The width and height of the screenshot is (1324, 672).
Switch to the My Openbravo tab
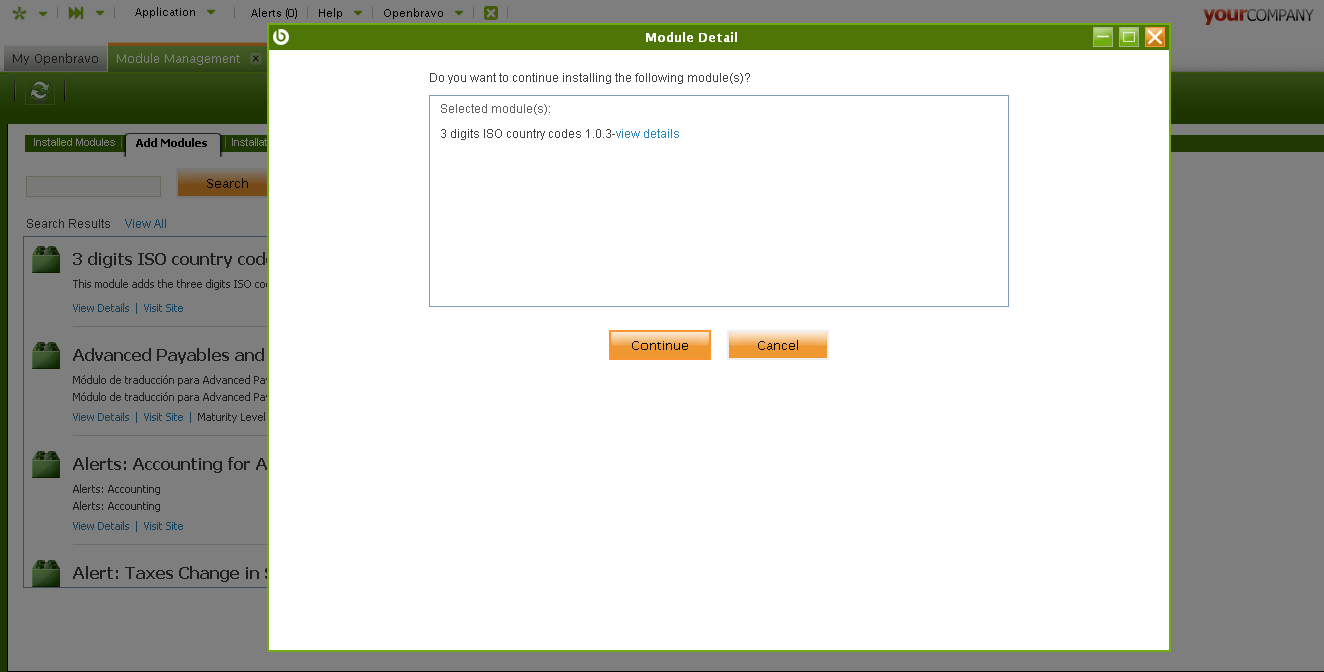pyautogui.click(x=55, y=59)
